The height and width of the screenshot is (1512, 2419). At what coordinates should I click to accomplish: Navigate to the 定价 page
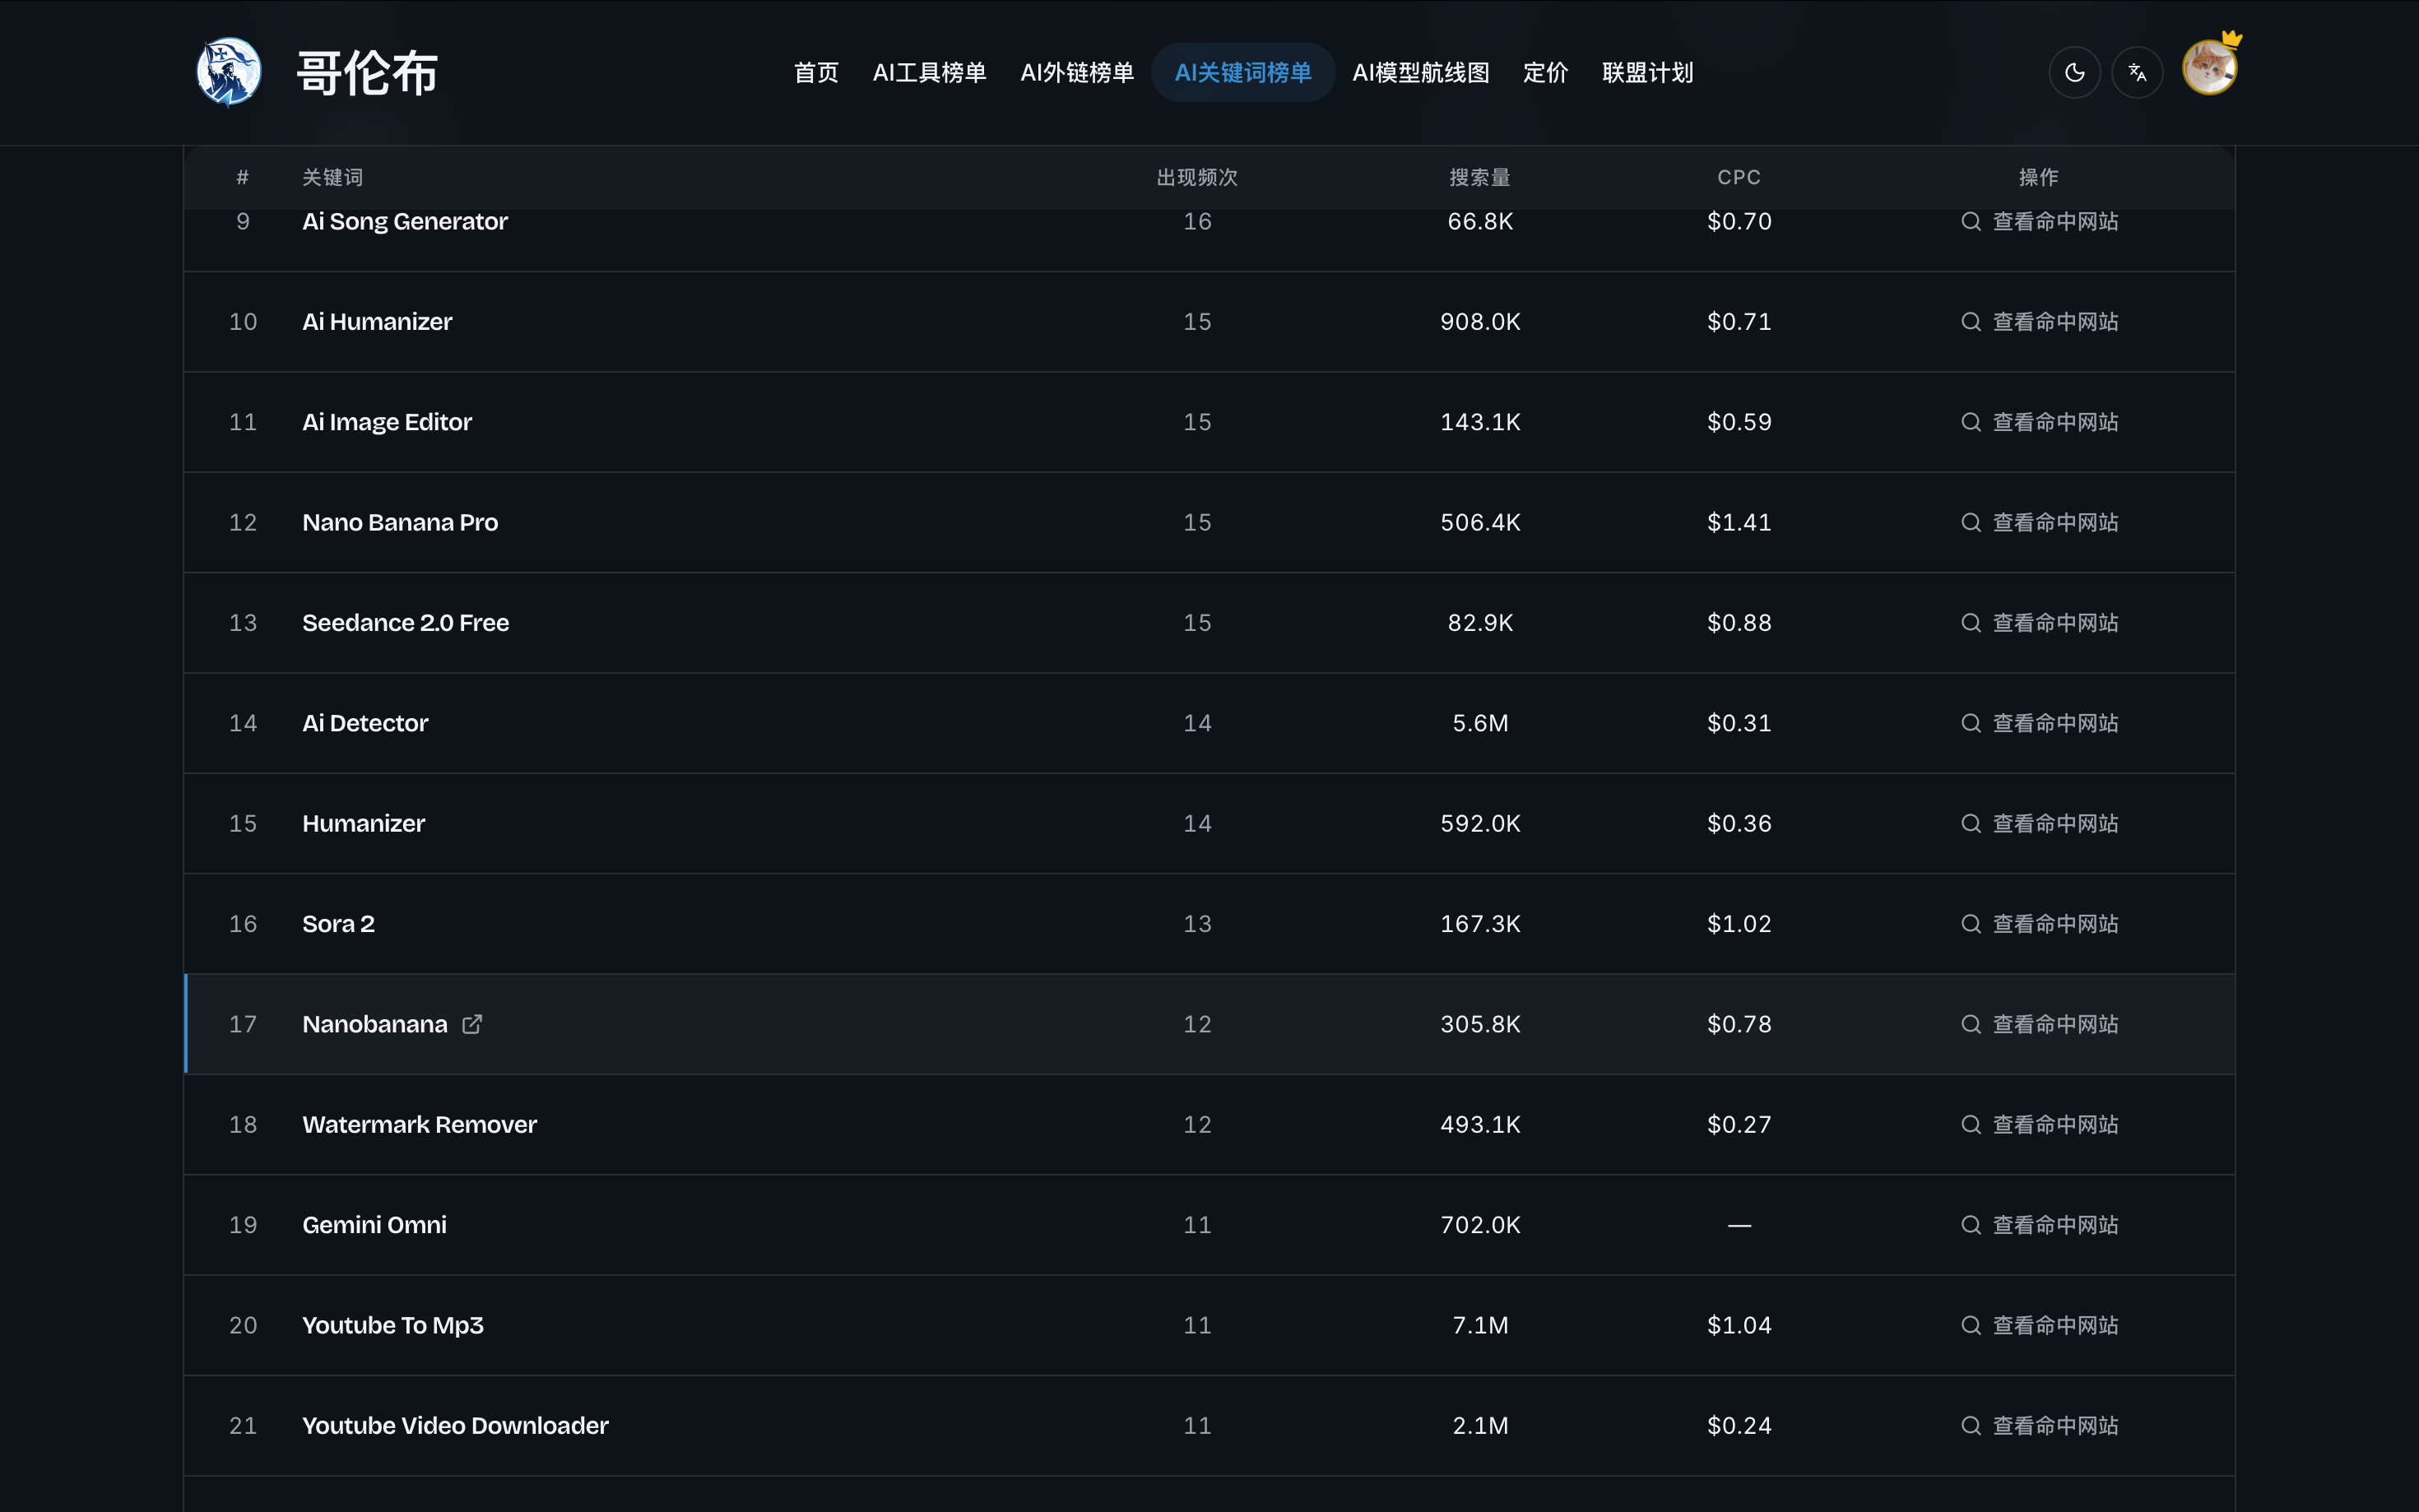point(1545,72)
